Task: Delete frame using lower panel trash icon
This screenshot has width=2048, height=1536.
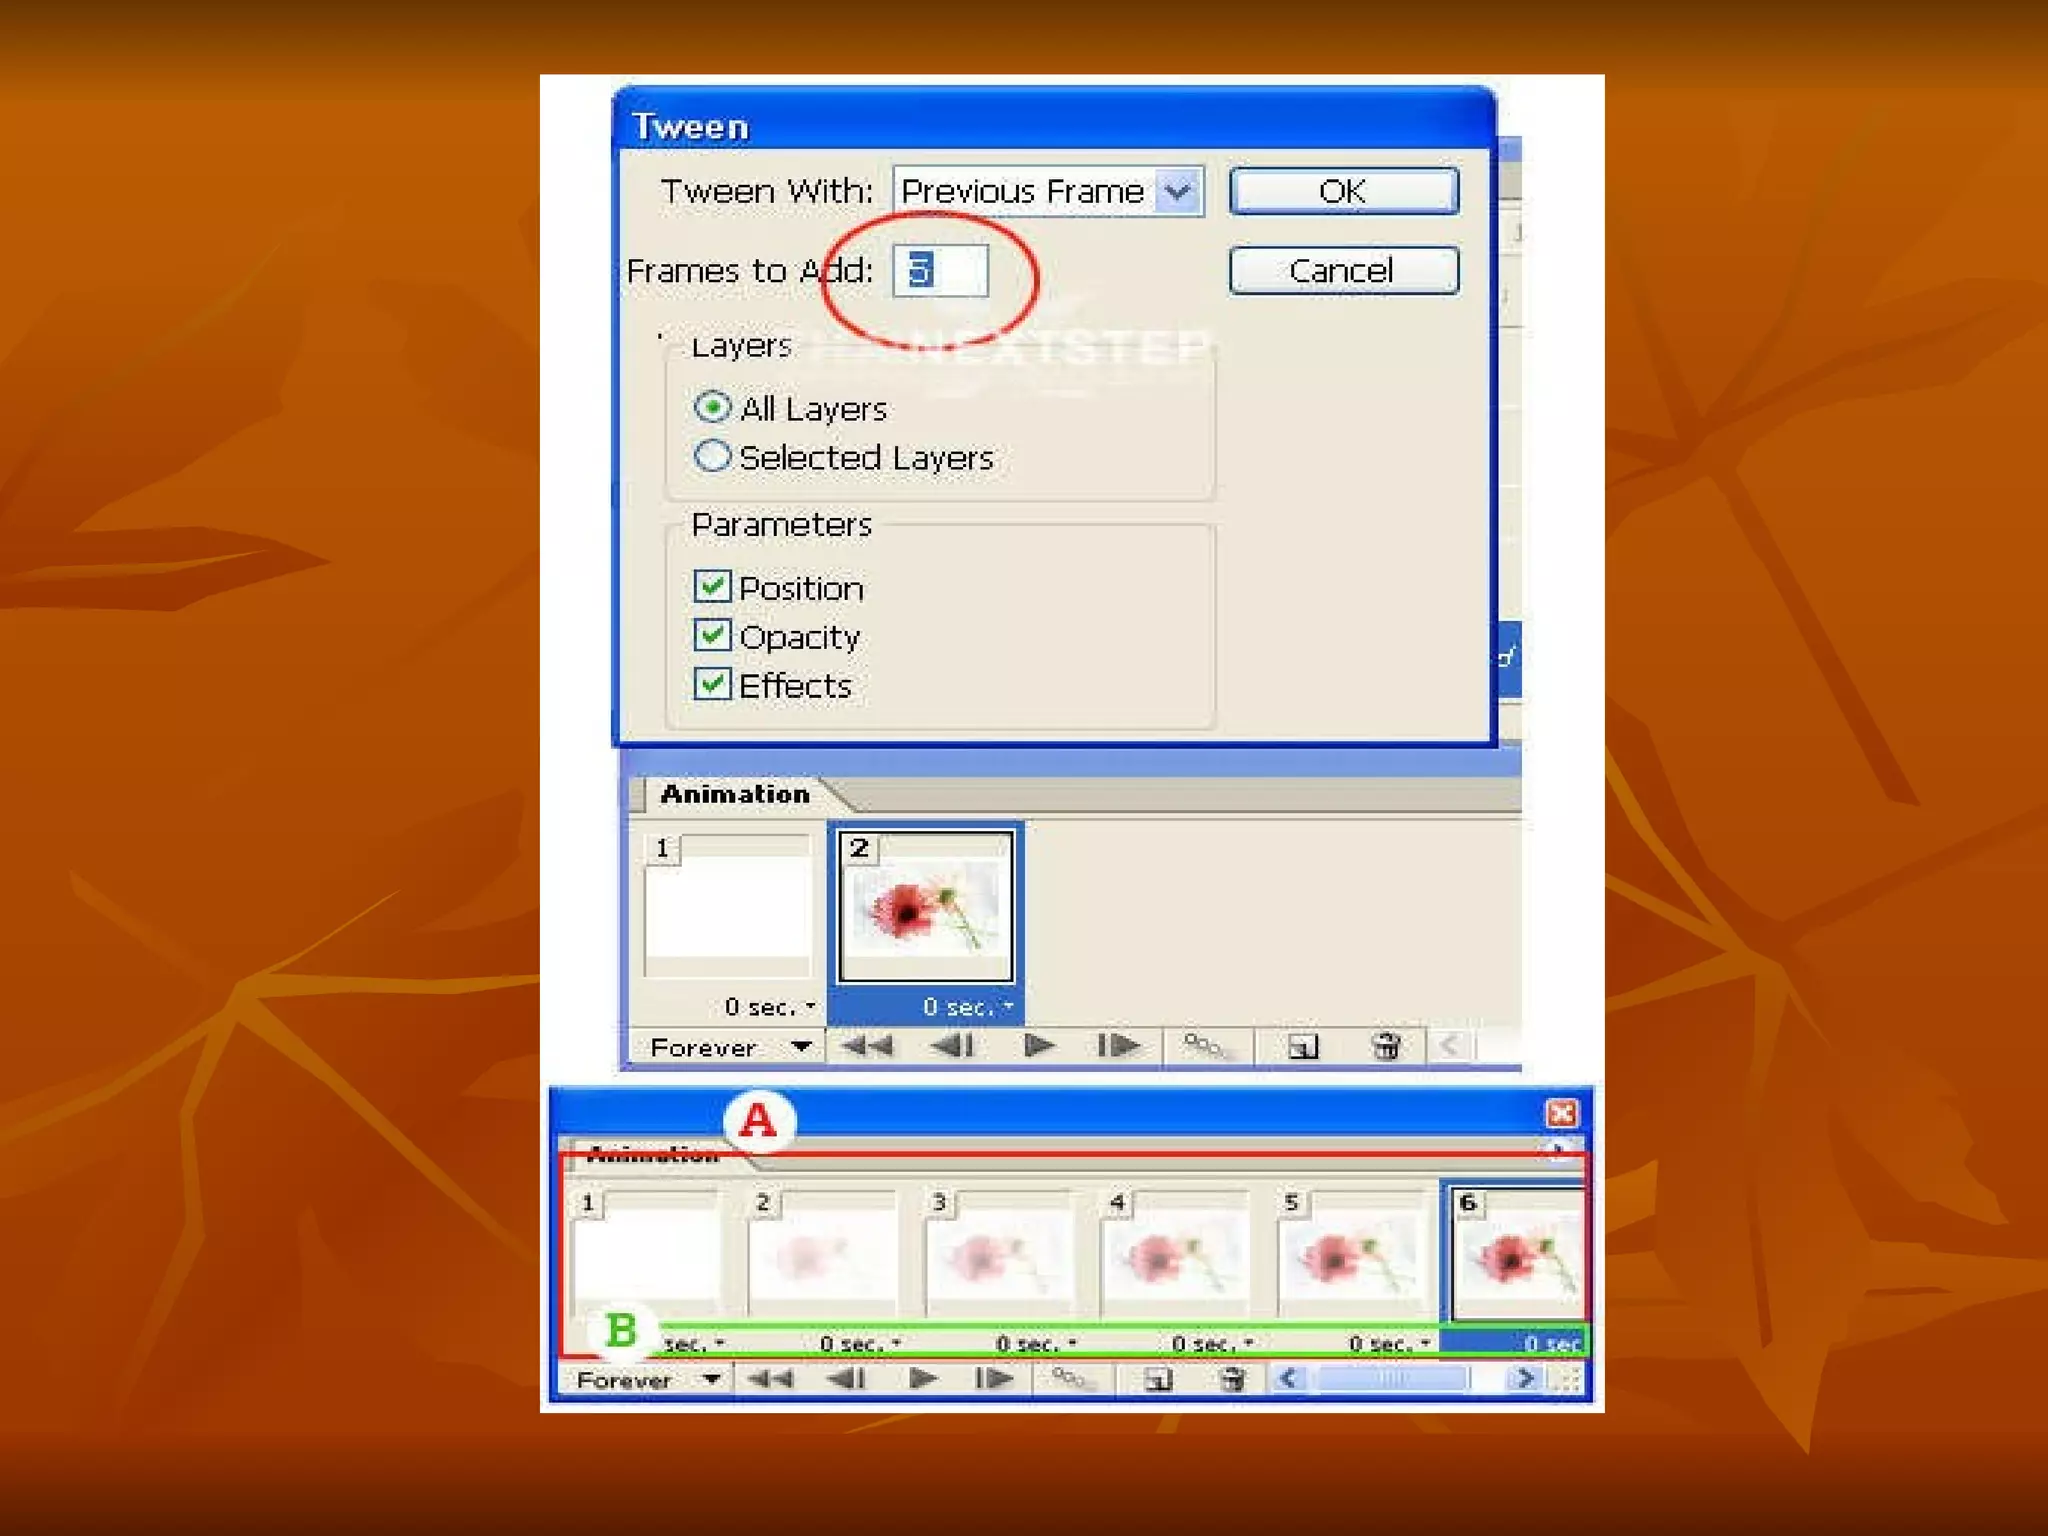Action: 1233,1380
